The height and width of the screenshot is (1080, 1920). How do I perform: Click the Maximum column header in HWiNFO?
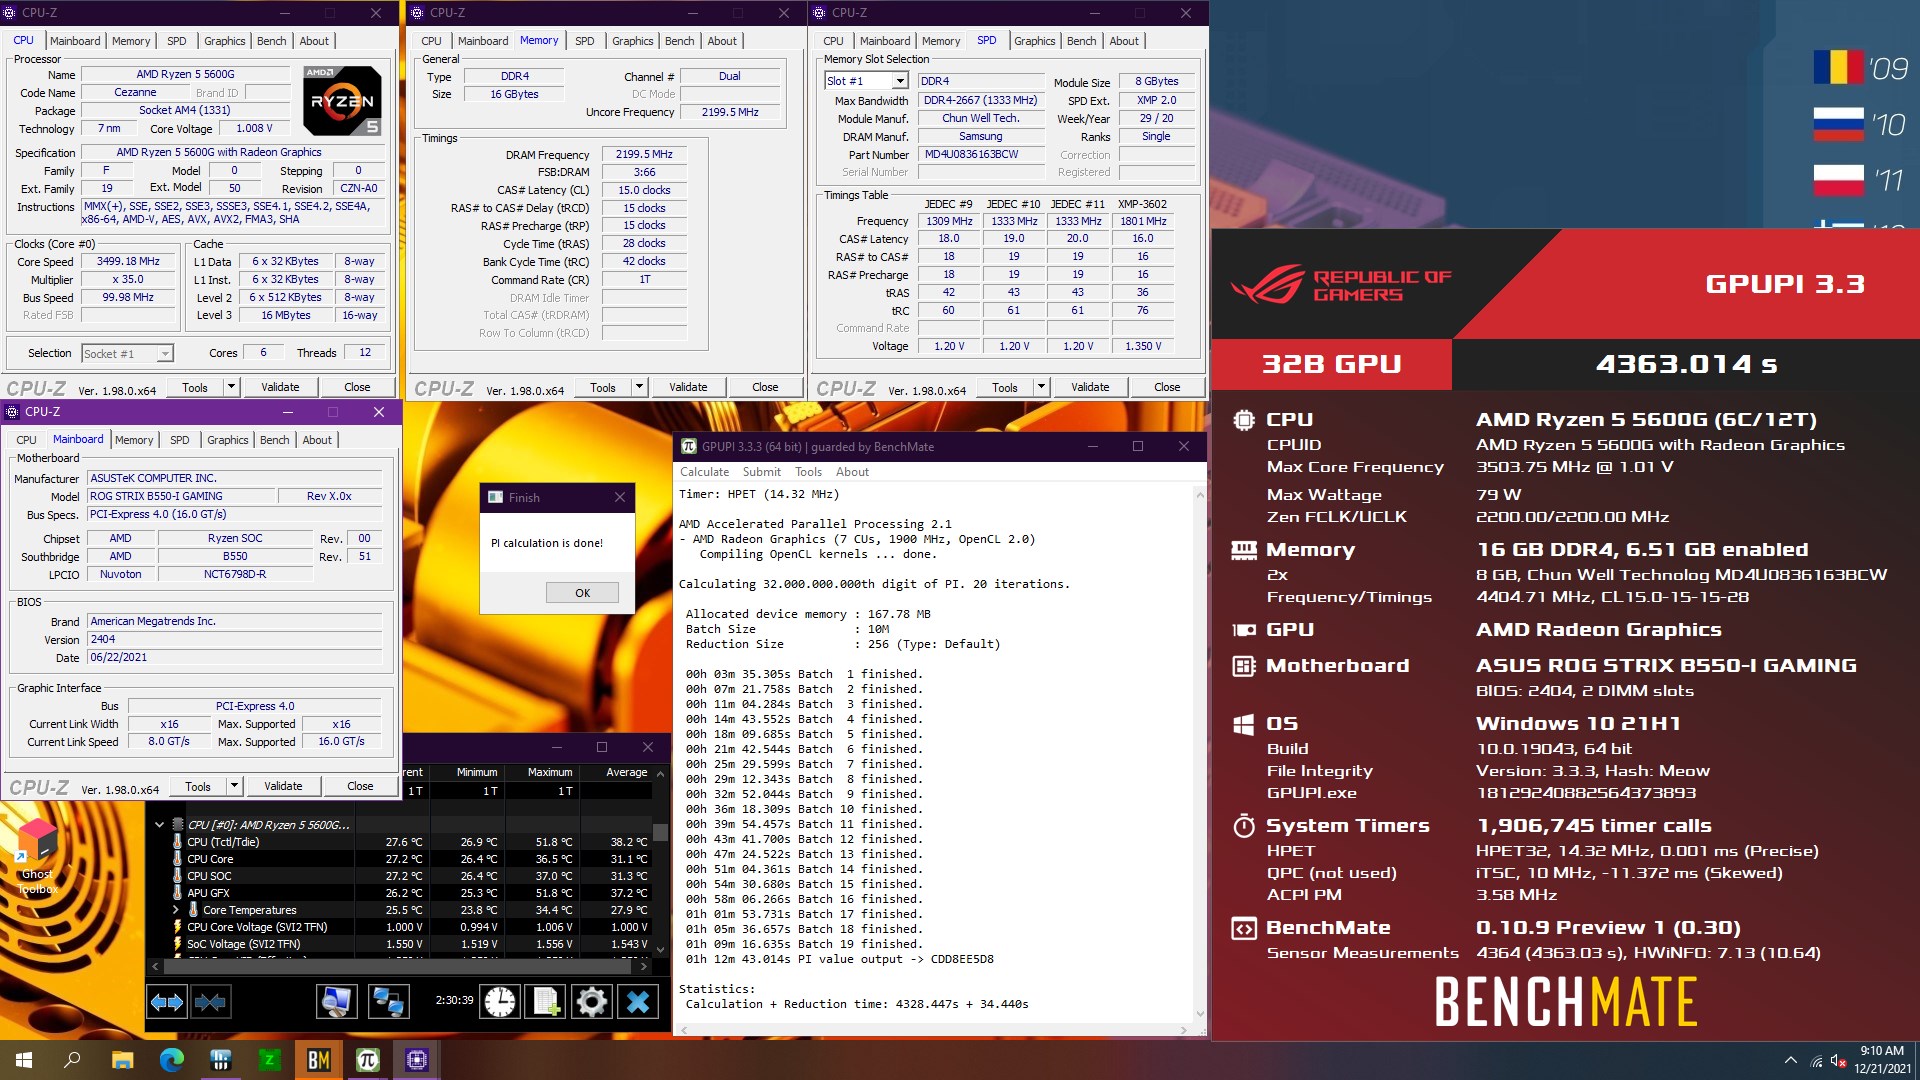tap(550, 772)
